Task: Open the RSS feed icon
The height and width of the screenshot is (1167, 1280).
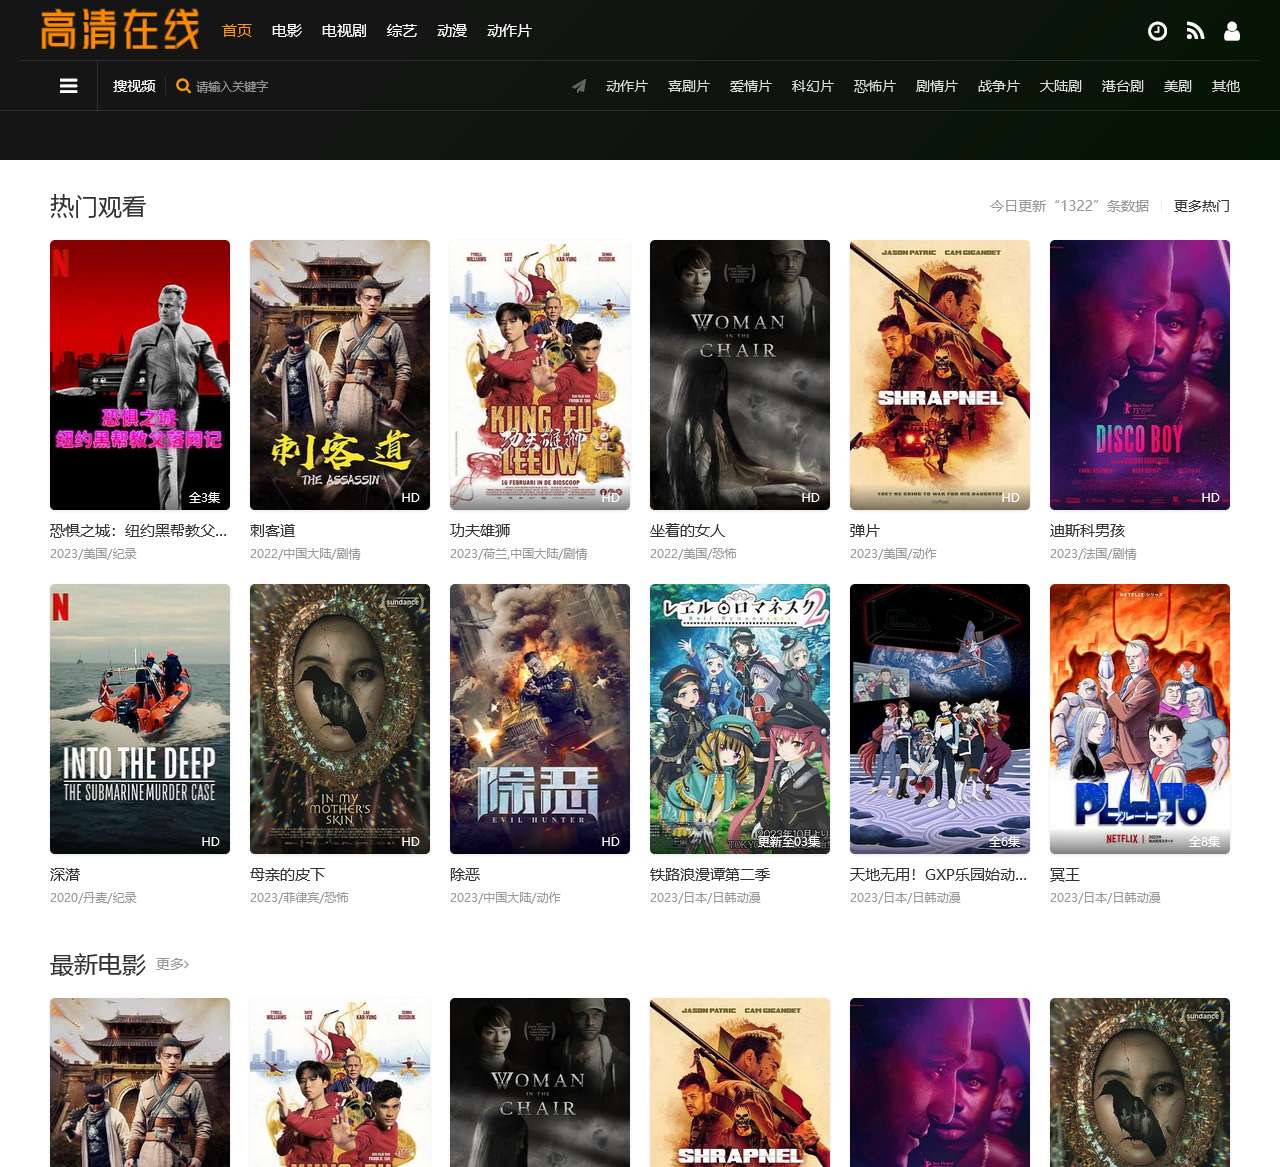Action: pos(1195,31)
